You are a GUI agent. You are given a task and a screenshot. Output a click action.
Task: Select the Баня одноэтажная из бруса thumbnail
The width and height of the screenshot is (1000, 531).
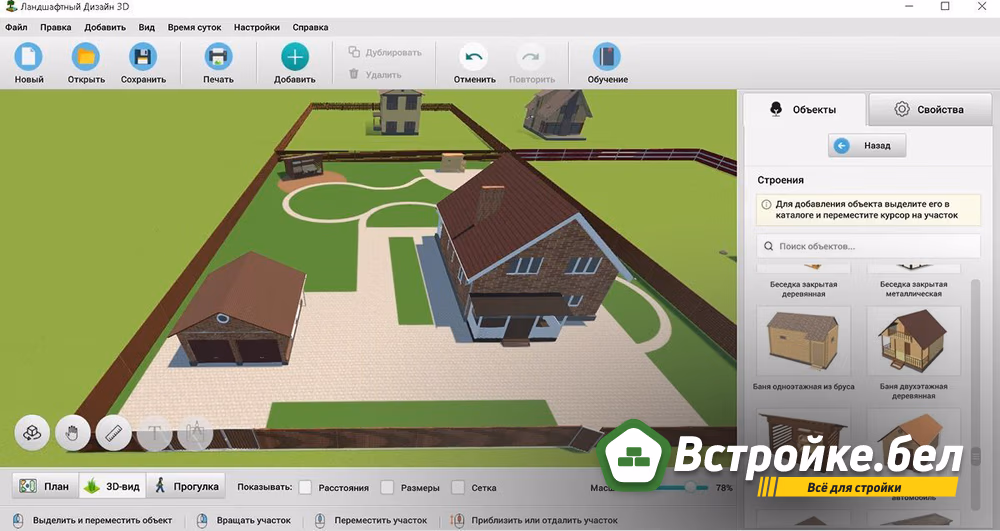(804, 341)
